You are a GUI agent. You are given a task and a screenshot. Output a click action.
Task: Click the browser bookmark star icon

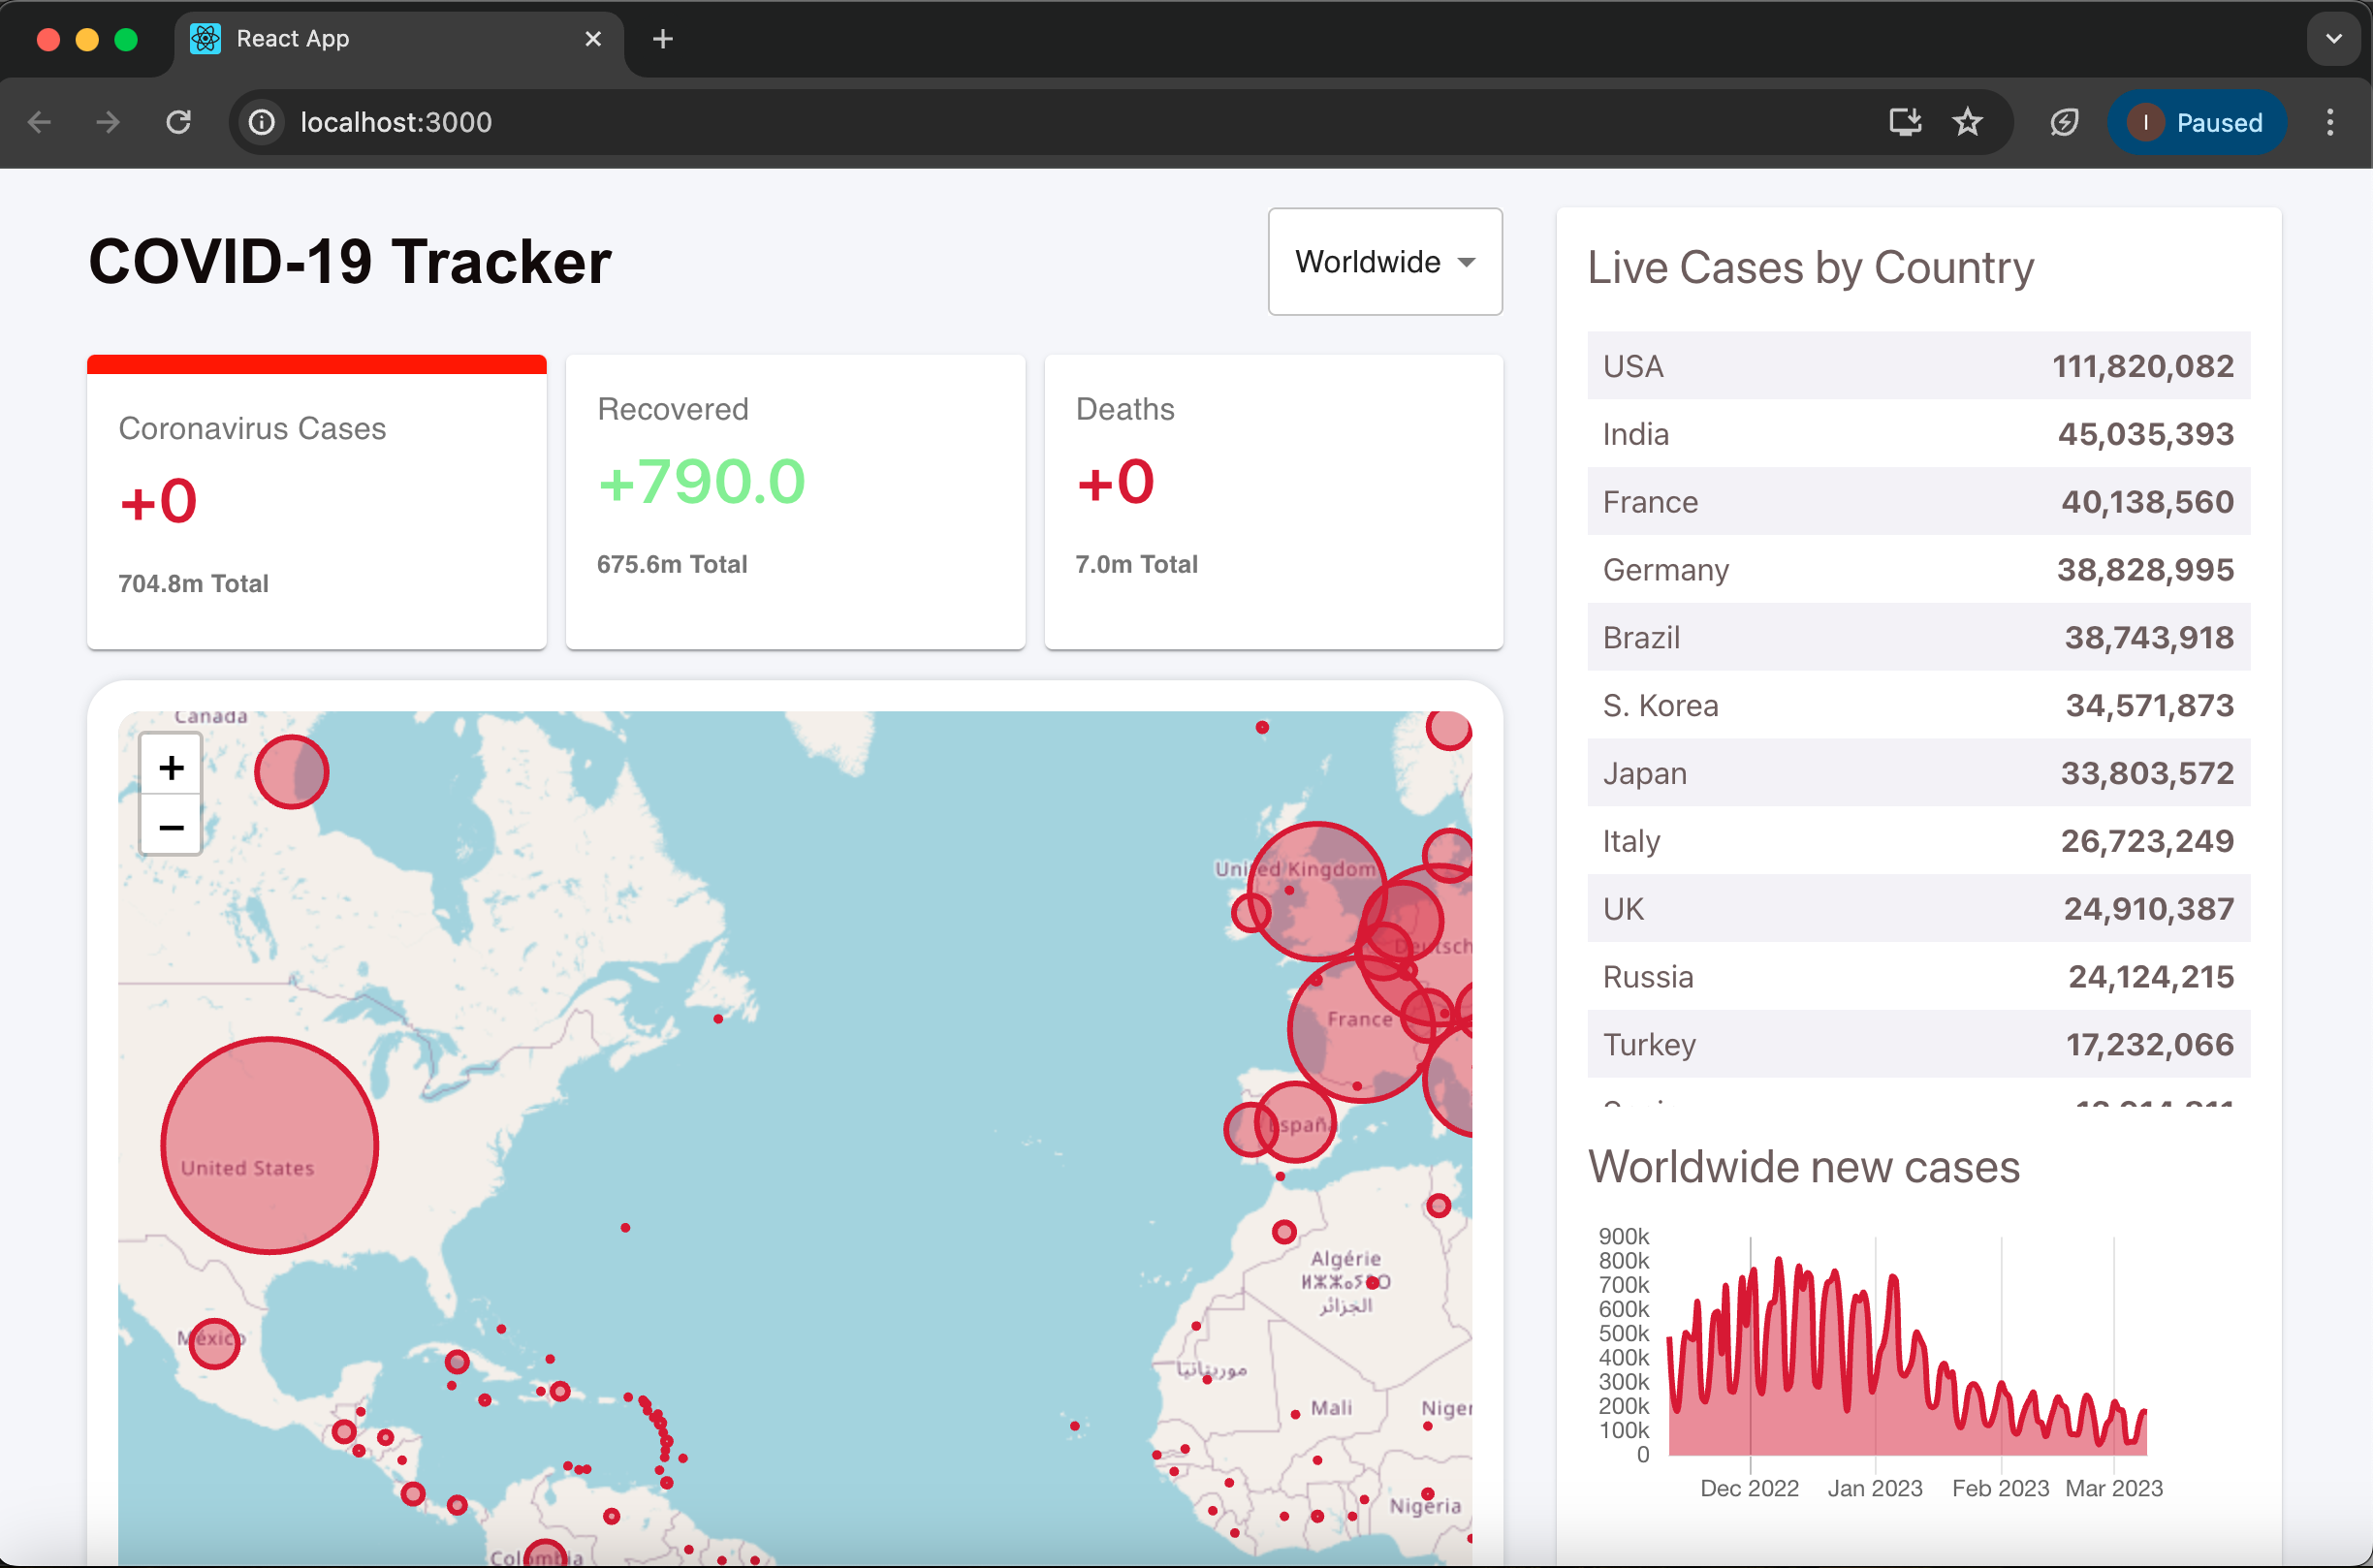1969,122
